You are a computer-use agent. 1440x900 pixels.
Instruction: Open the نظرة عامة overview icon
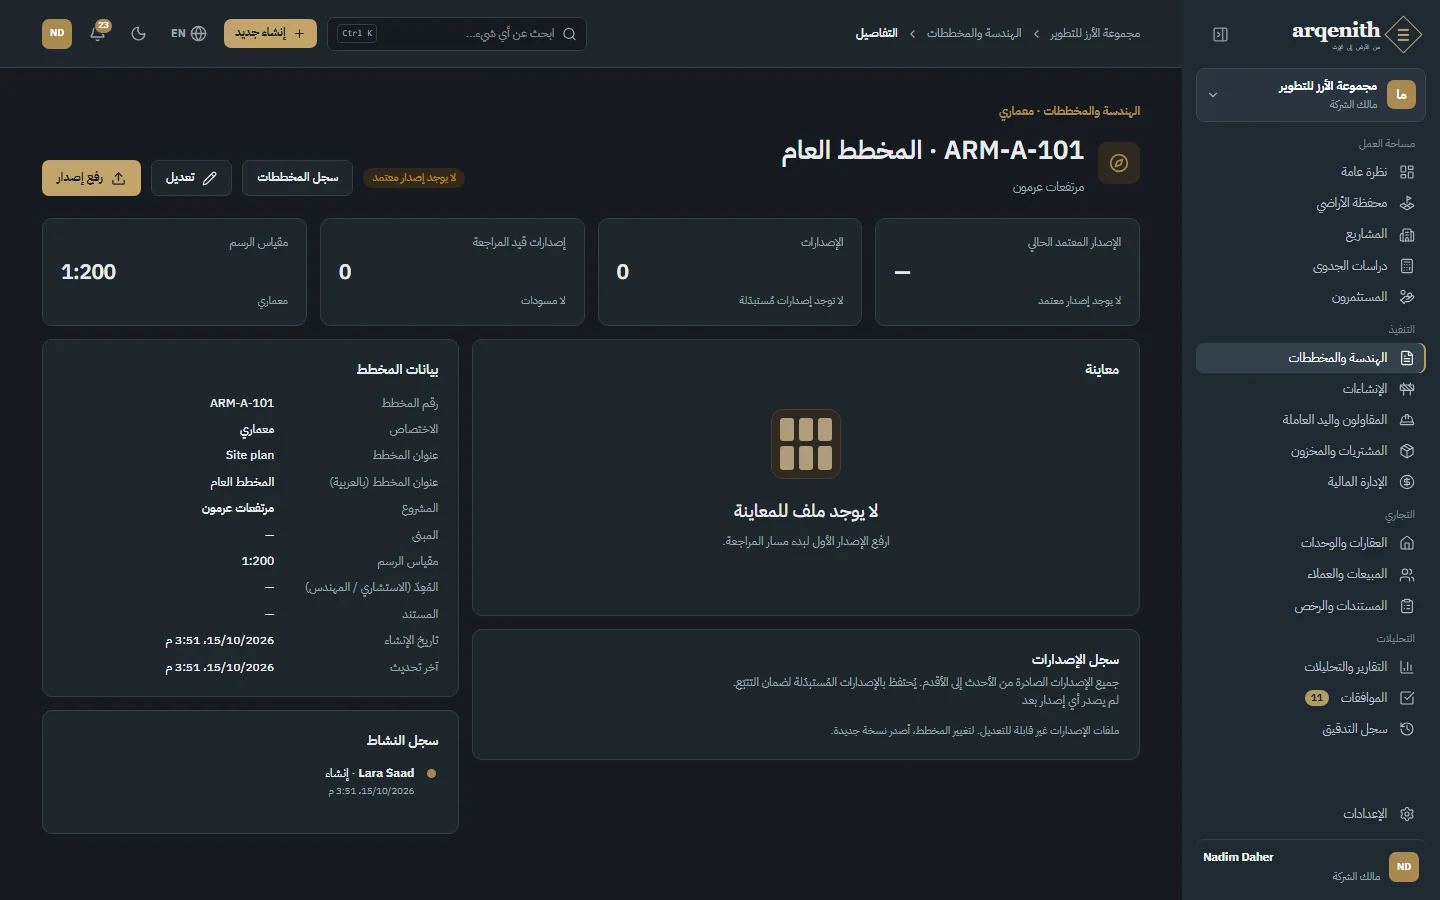pyautogui.click(x=1407, y=172)
